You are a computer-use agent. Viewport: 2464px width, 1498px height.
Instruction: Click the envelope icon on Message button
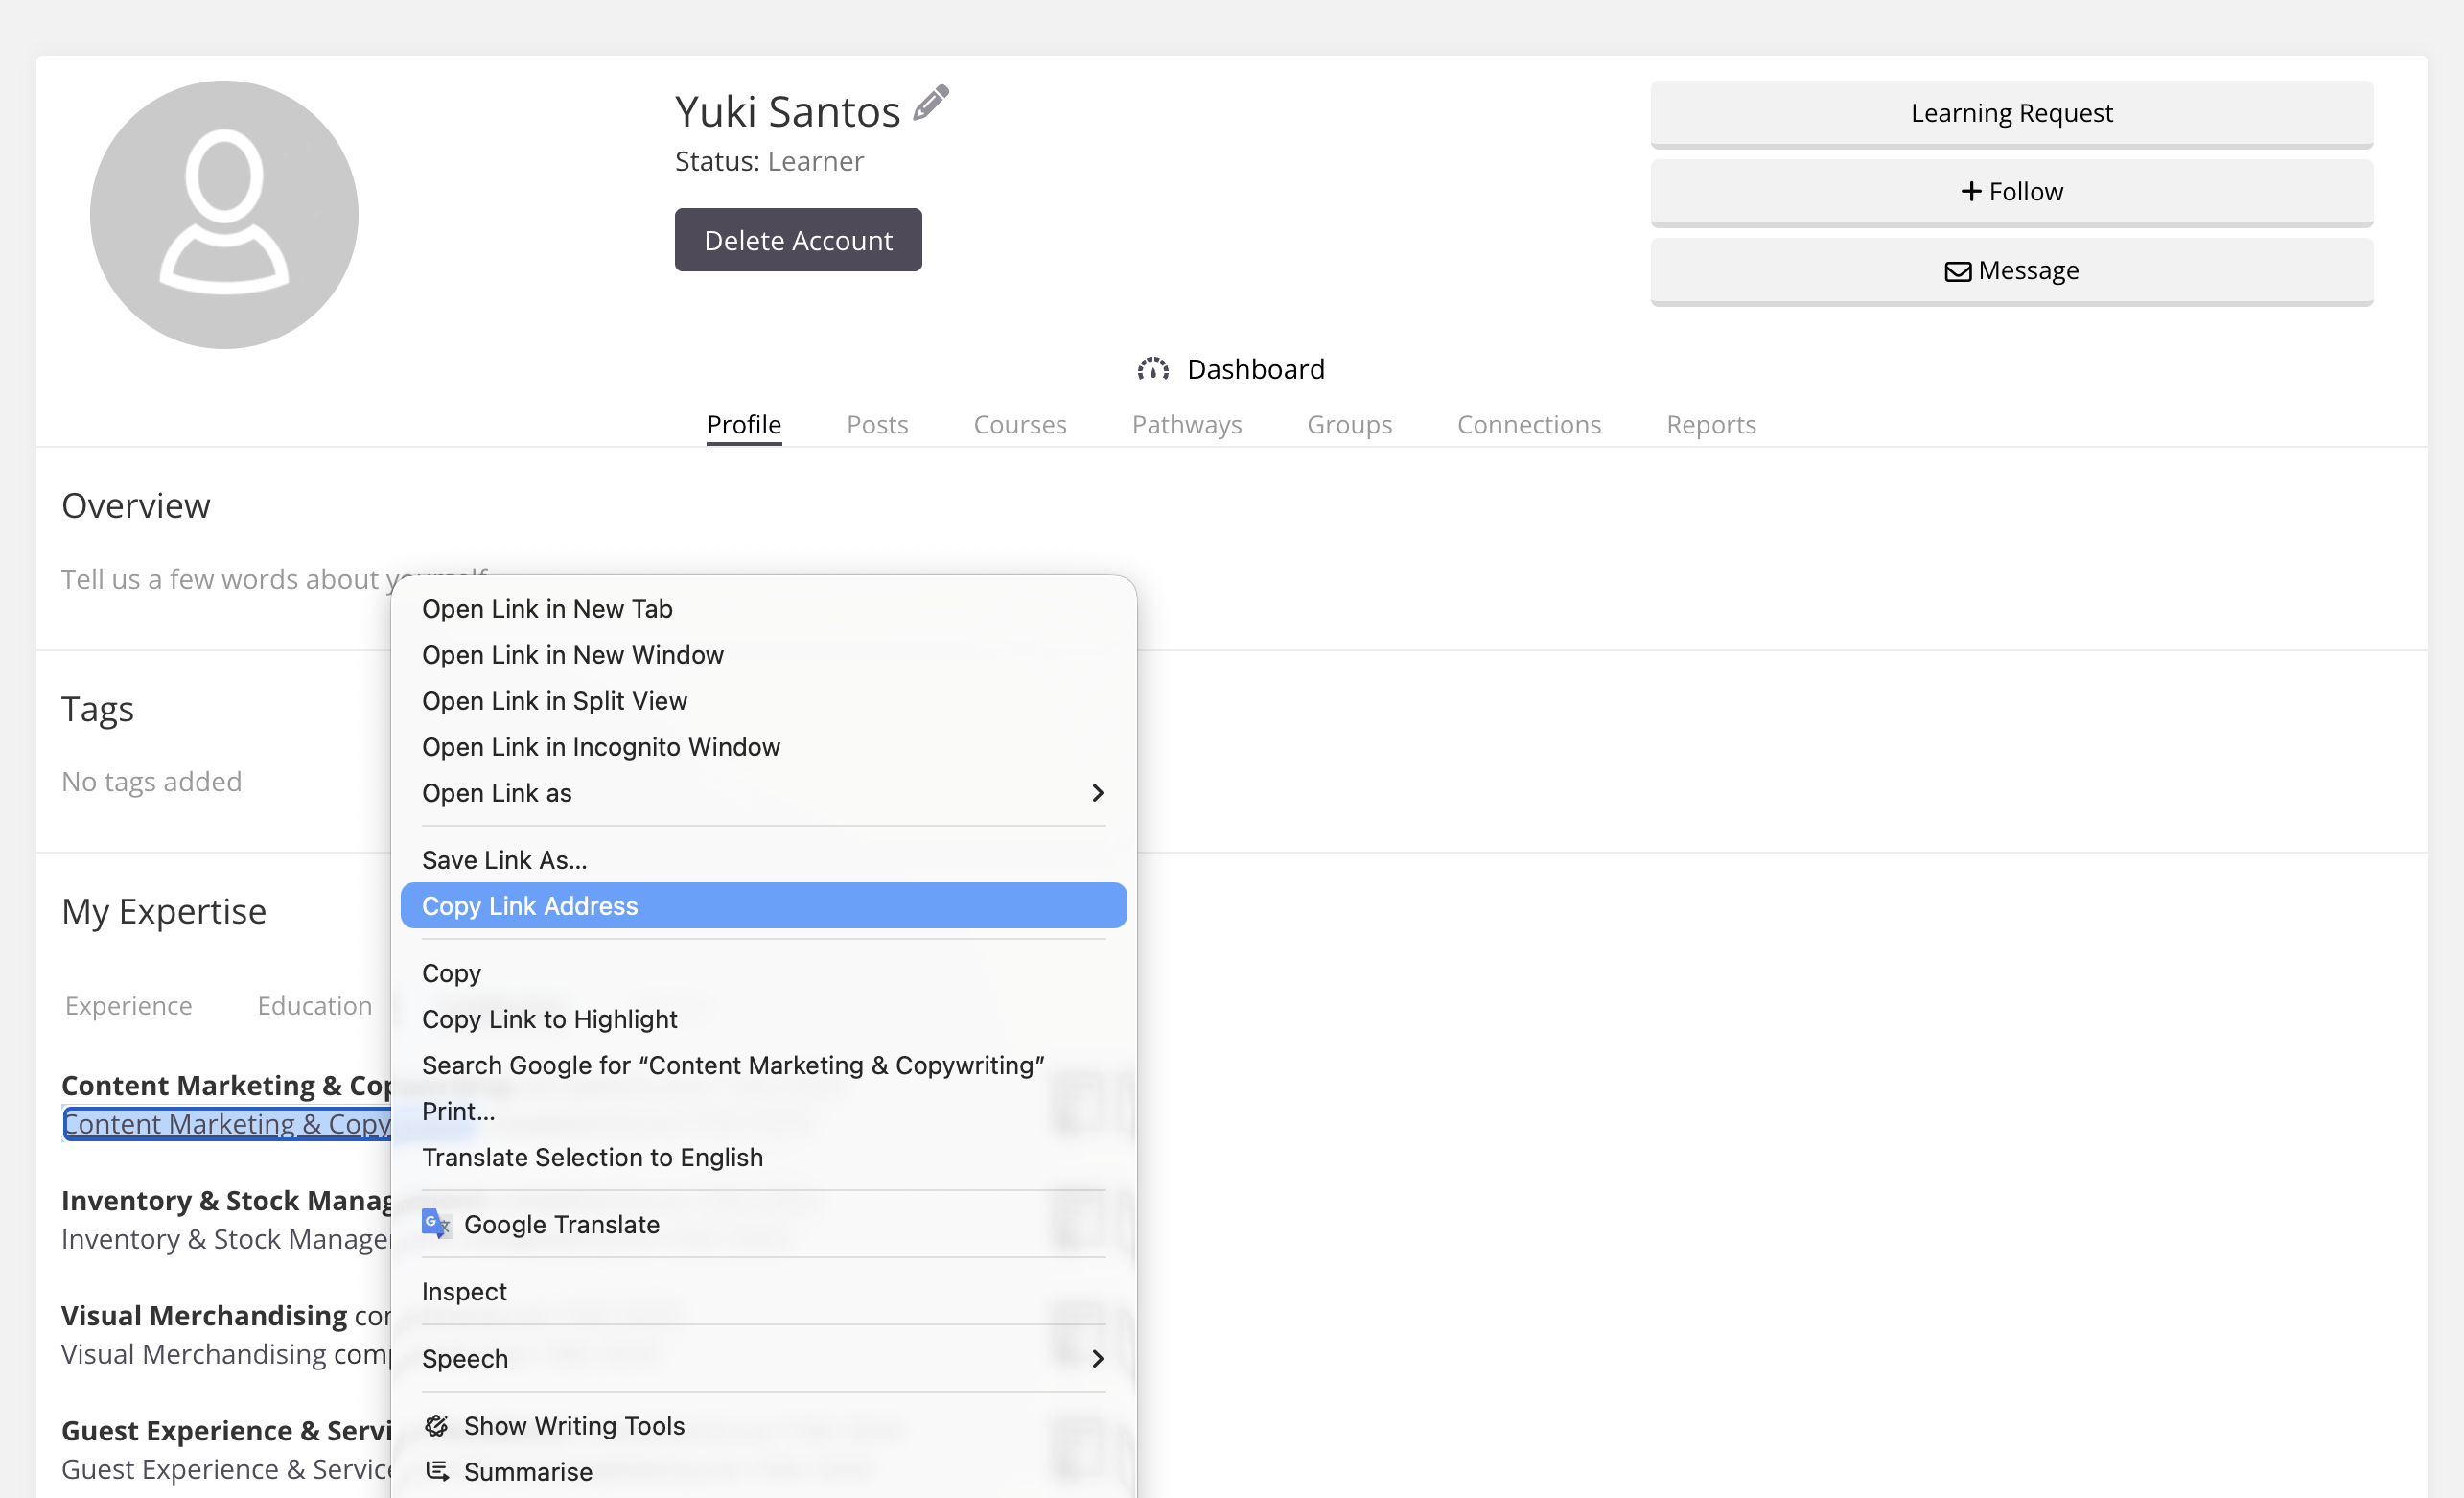click(1957, 271)
